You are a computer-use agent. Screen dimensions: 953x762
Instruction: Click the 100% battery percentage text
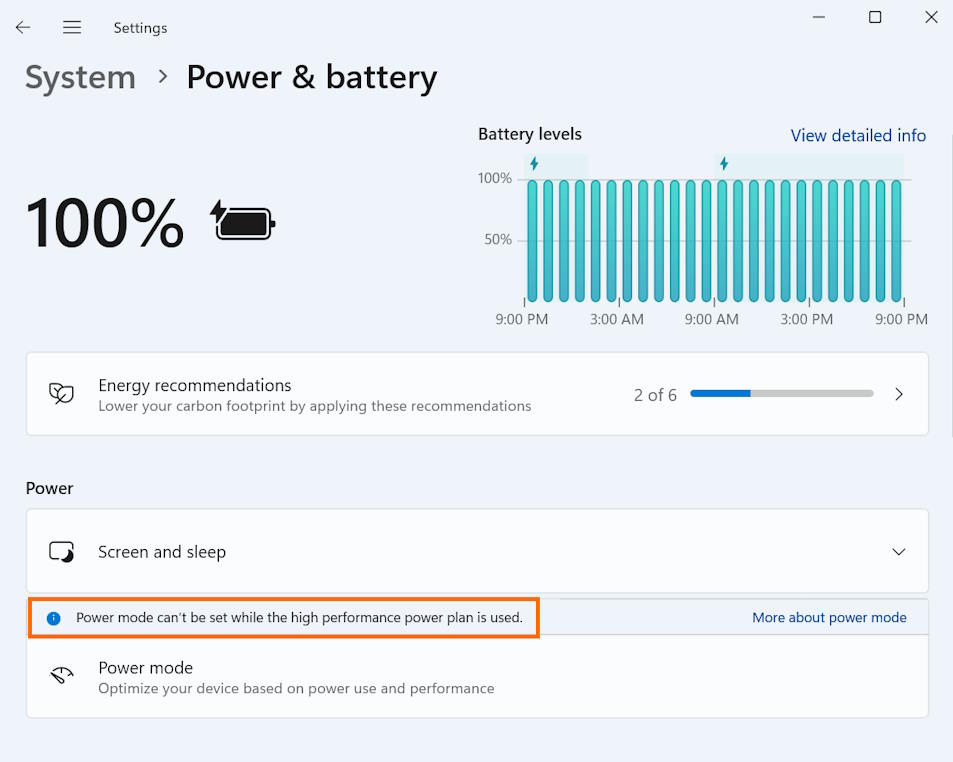105,222
